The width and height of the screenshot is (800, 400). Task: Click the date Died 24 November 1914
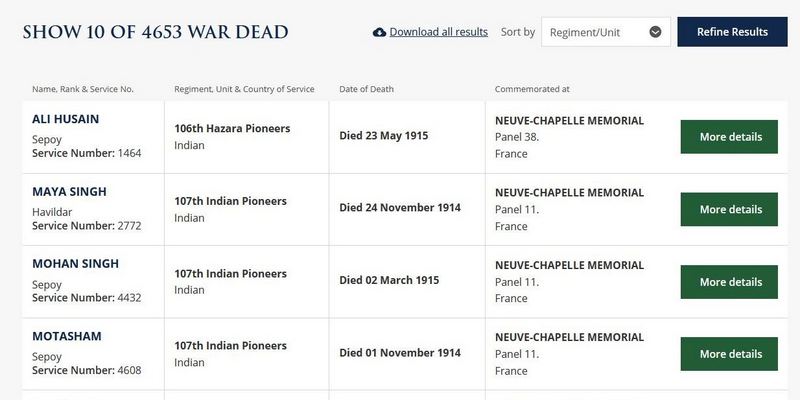pyautogui.click(x=400, y=208)
